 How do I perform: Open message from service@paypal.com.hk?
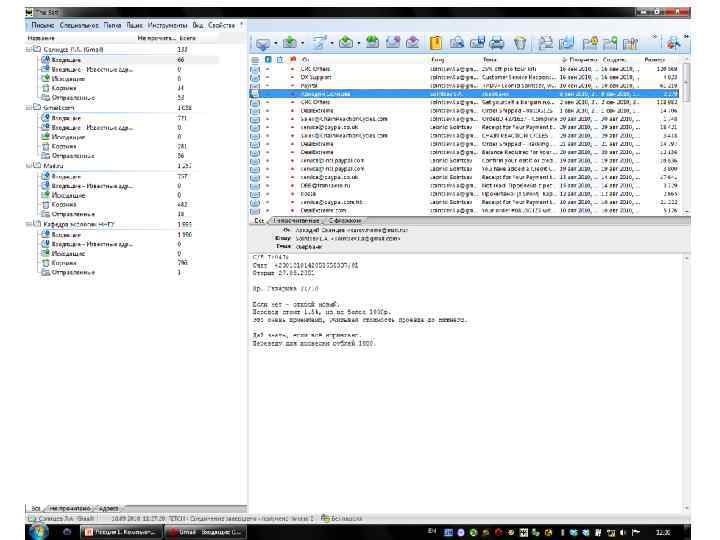click(x=464, y=202)
